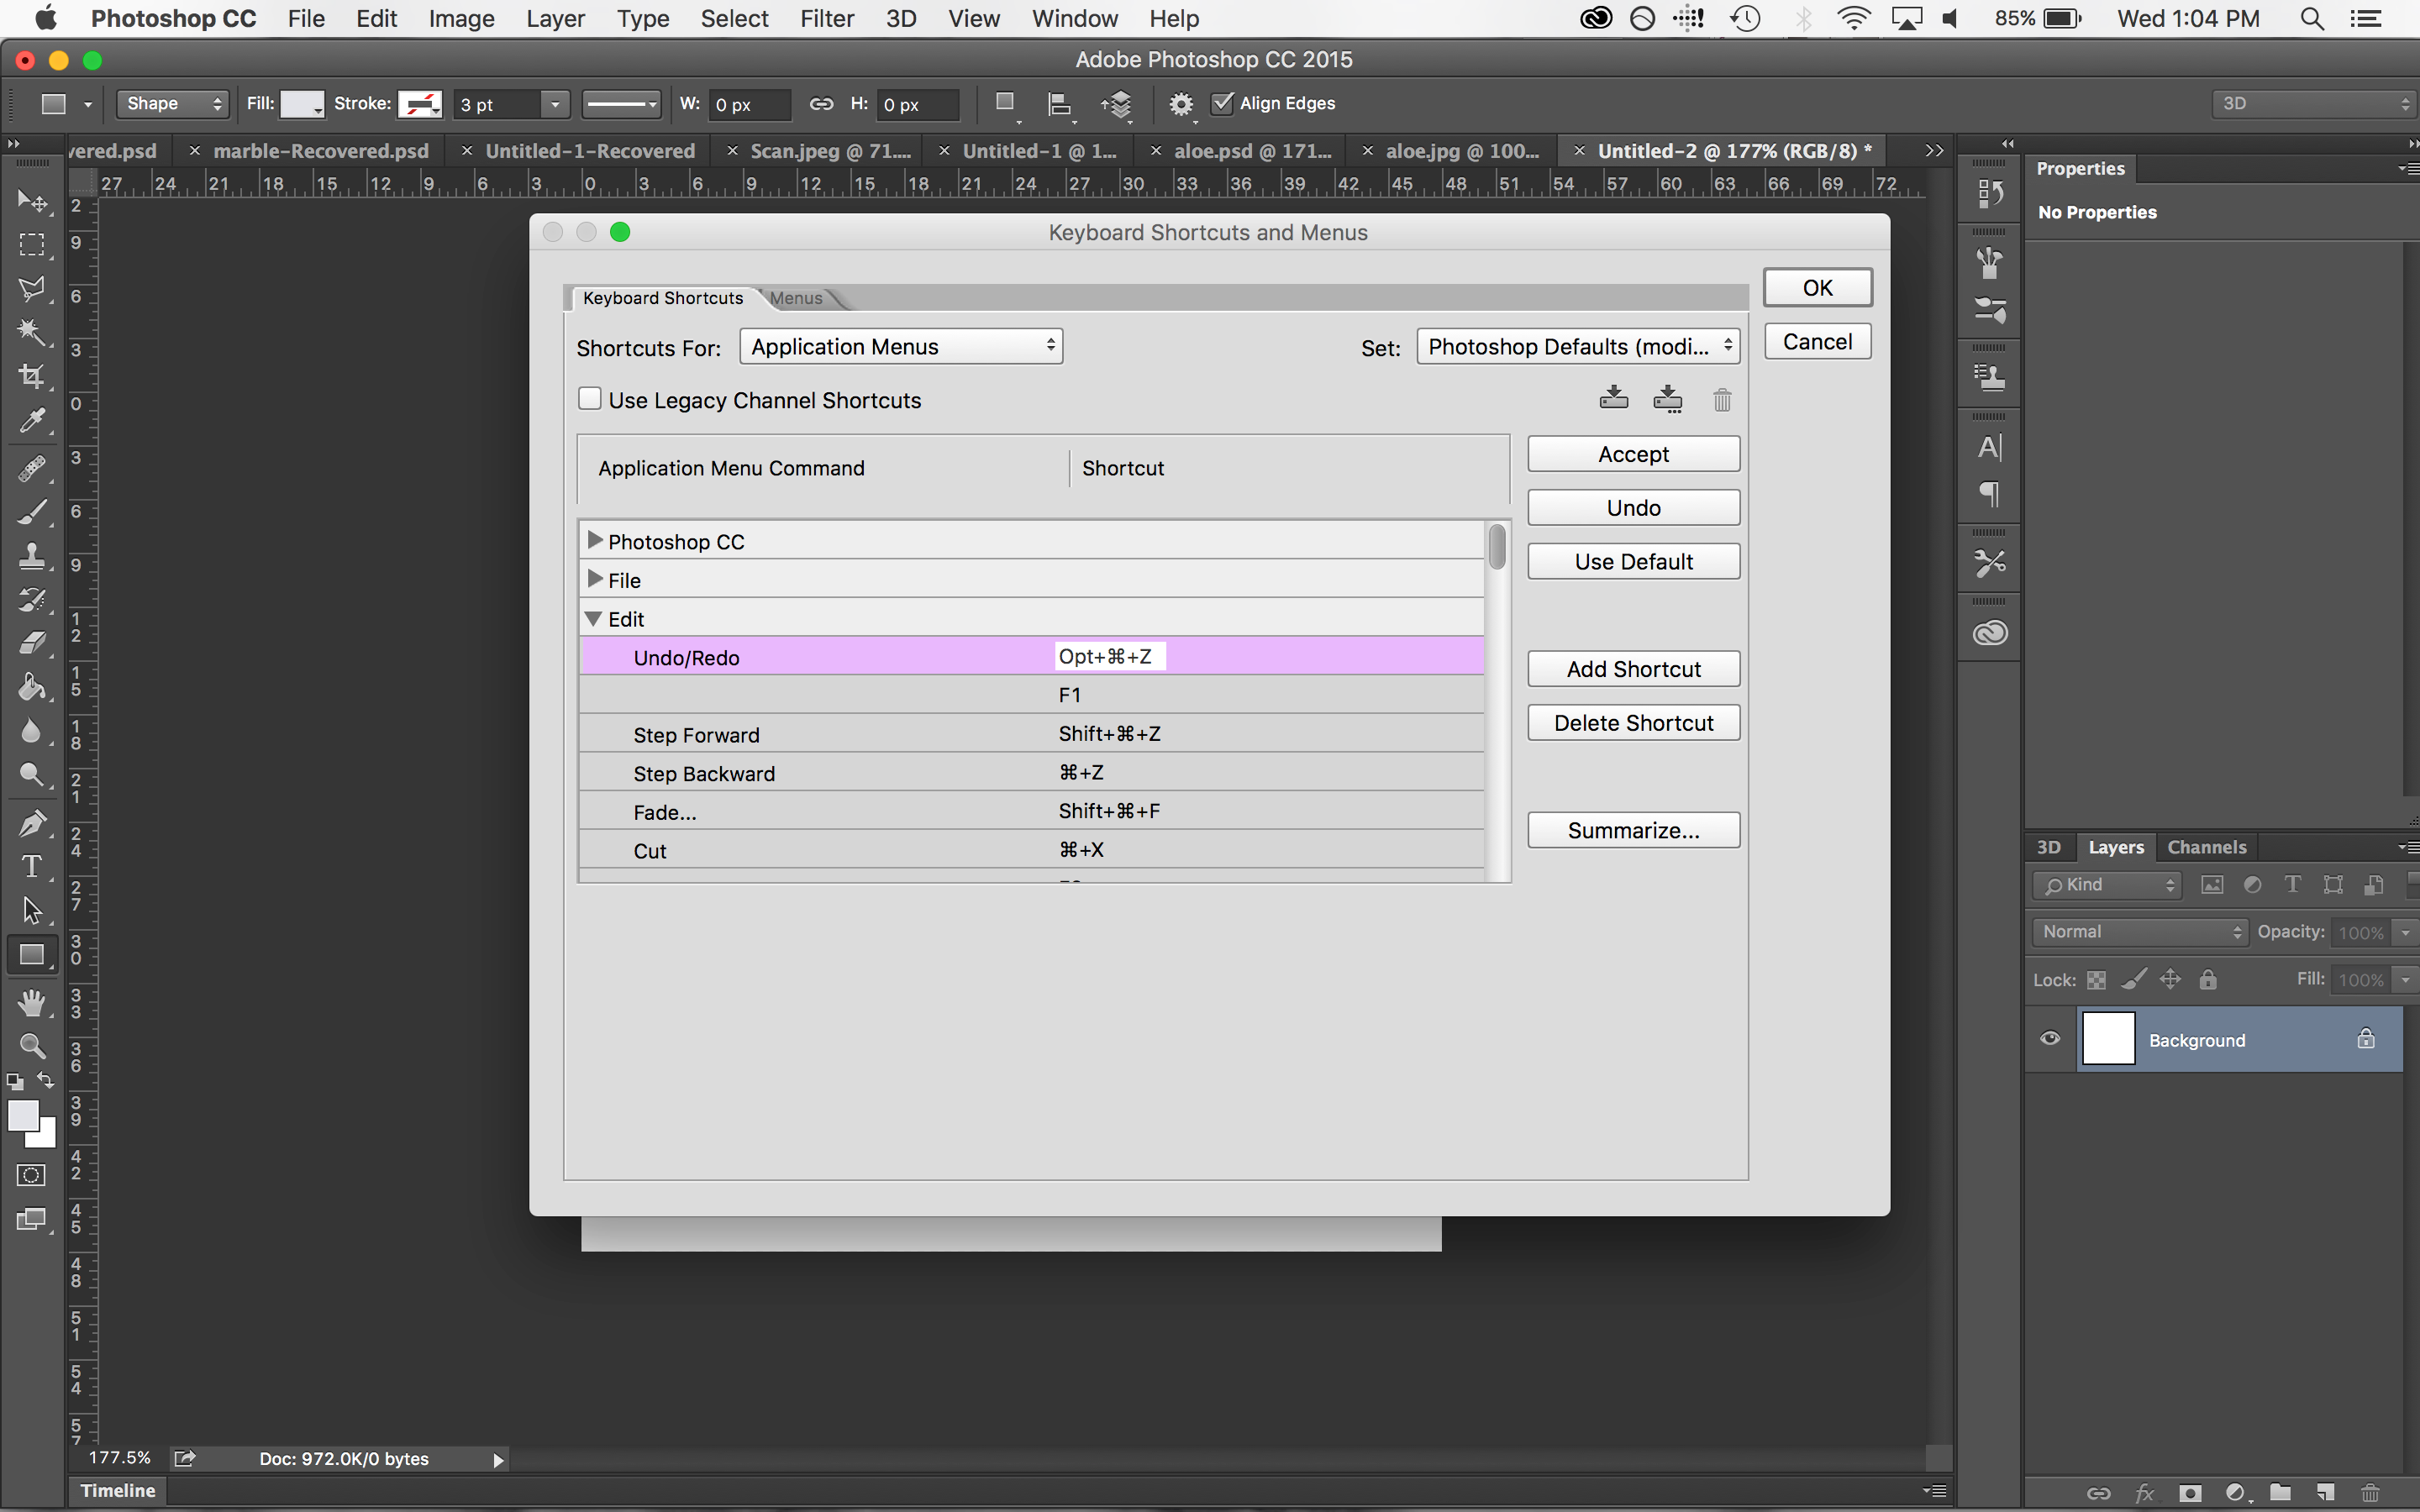
Task: Select the Lasso tool
Action: point(32,289)
